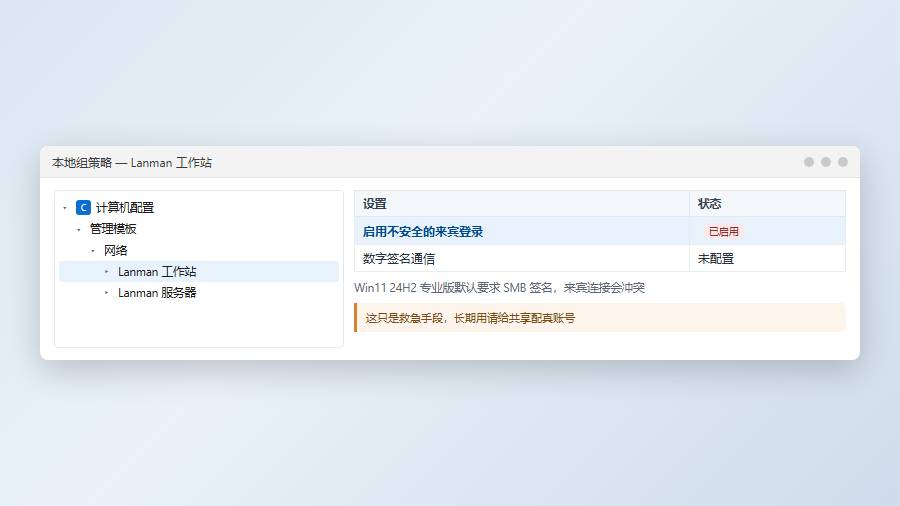
Task: Collapse the 计算机配置 tree node arrow
Action: [65, 208]
